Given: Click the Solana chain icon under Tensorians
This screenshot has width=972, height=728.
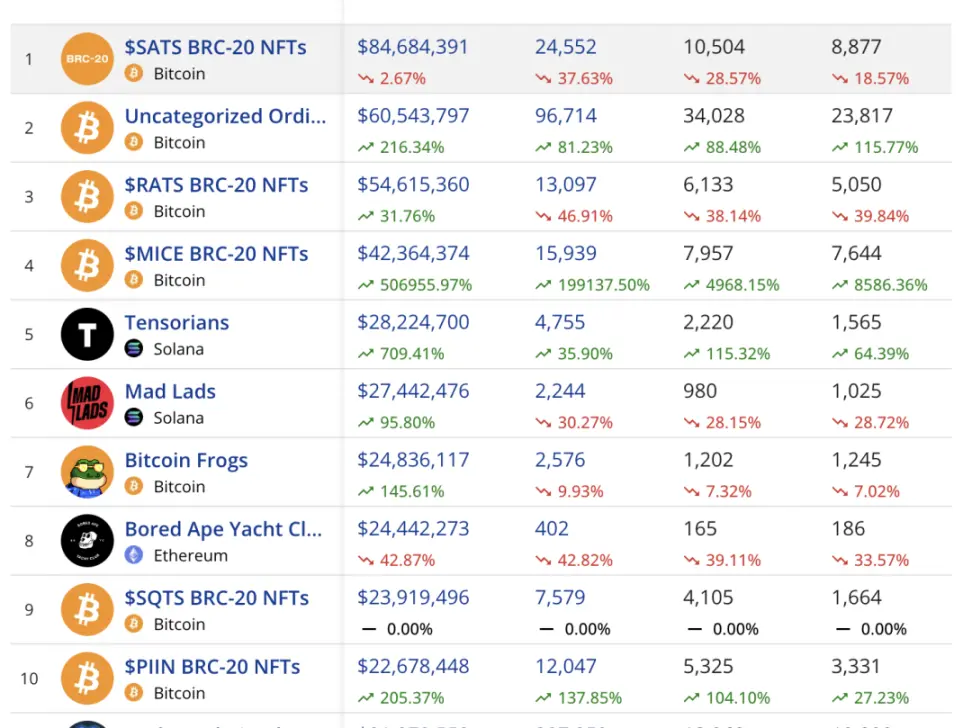Looking at the screenshot, I should pyautogui.click(x=134, y=349).
